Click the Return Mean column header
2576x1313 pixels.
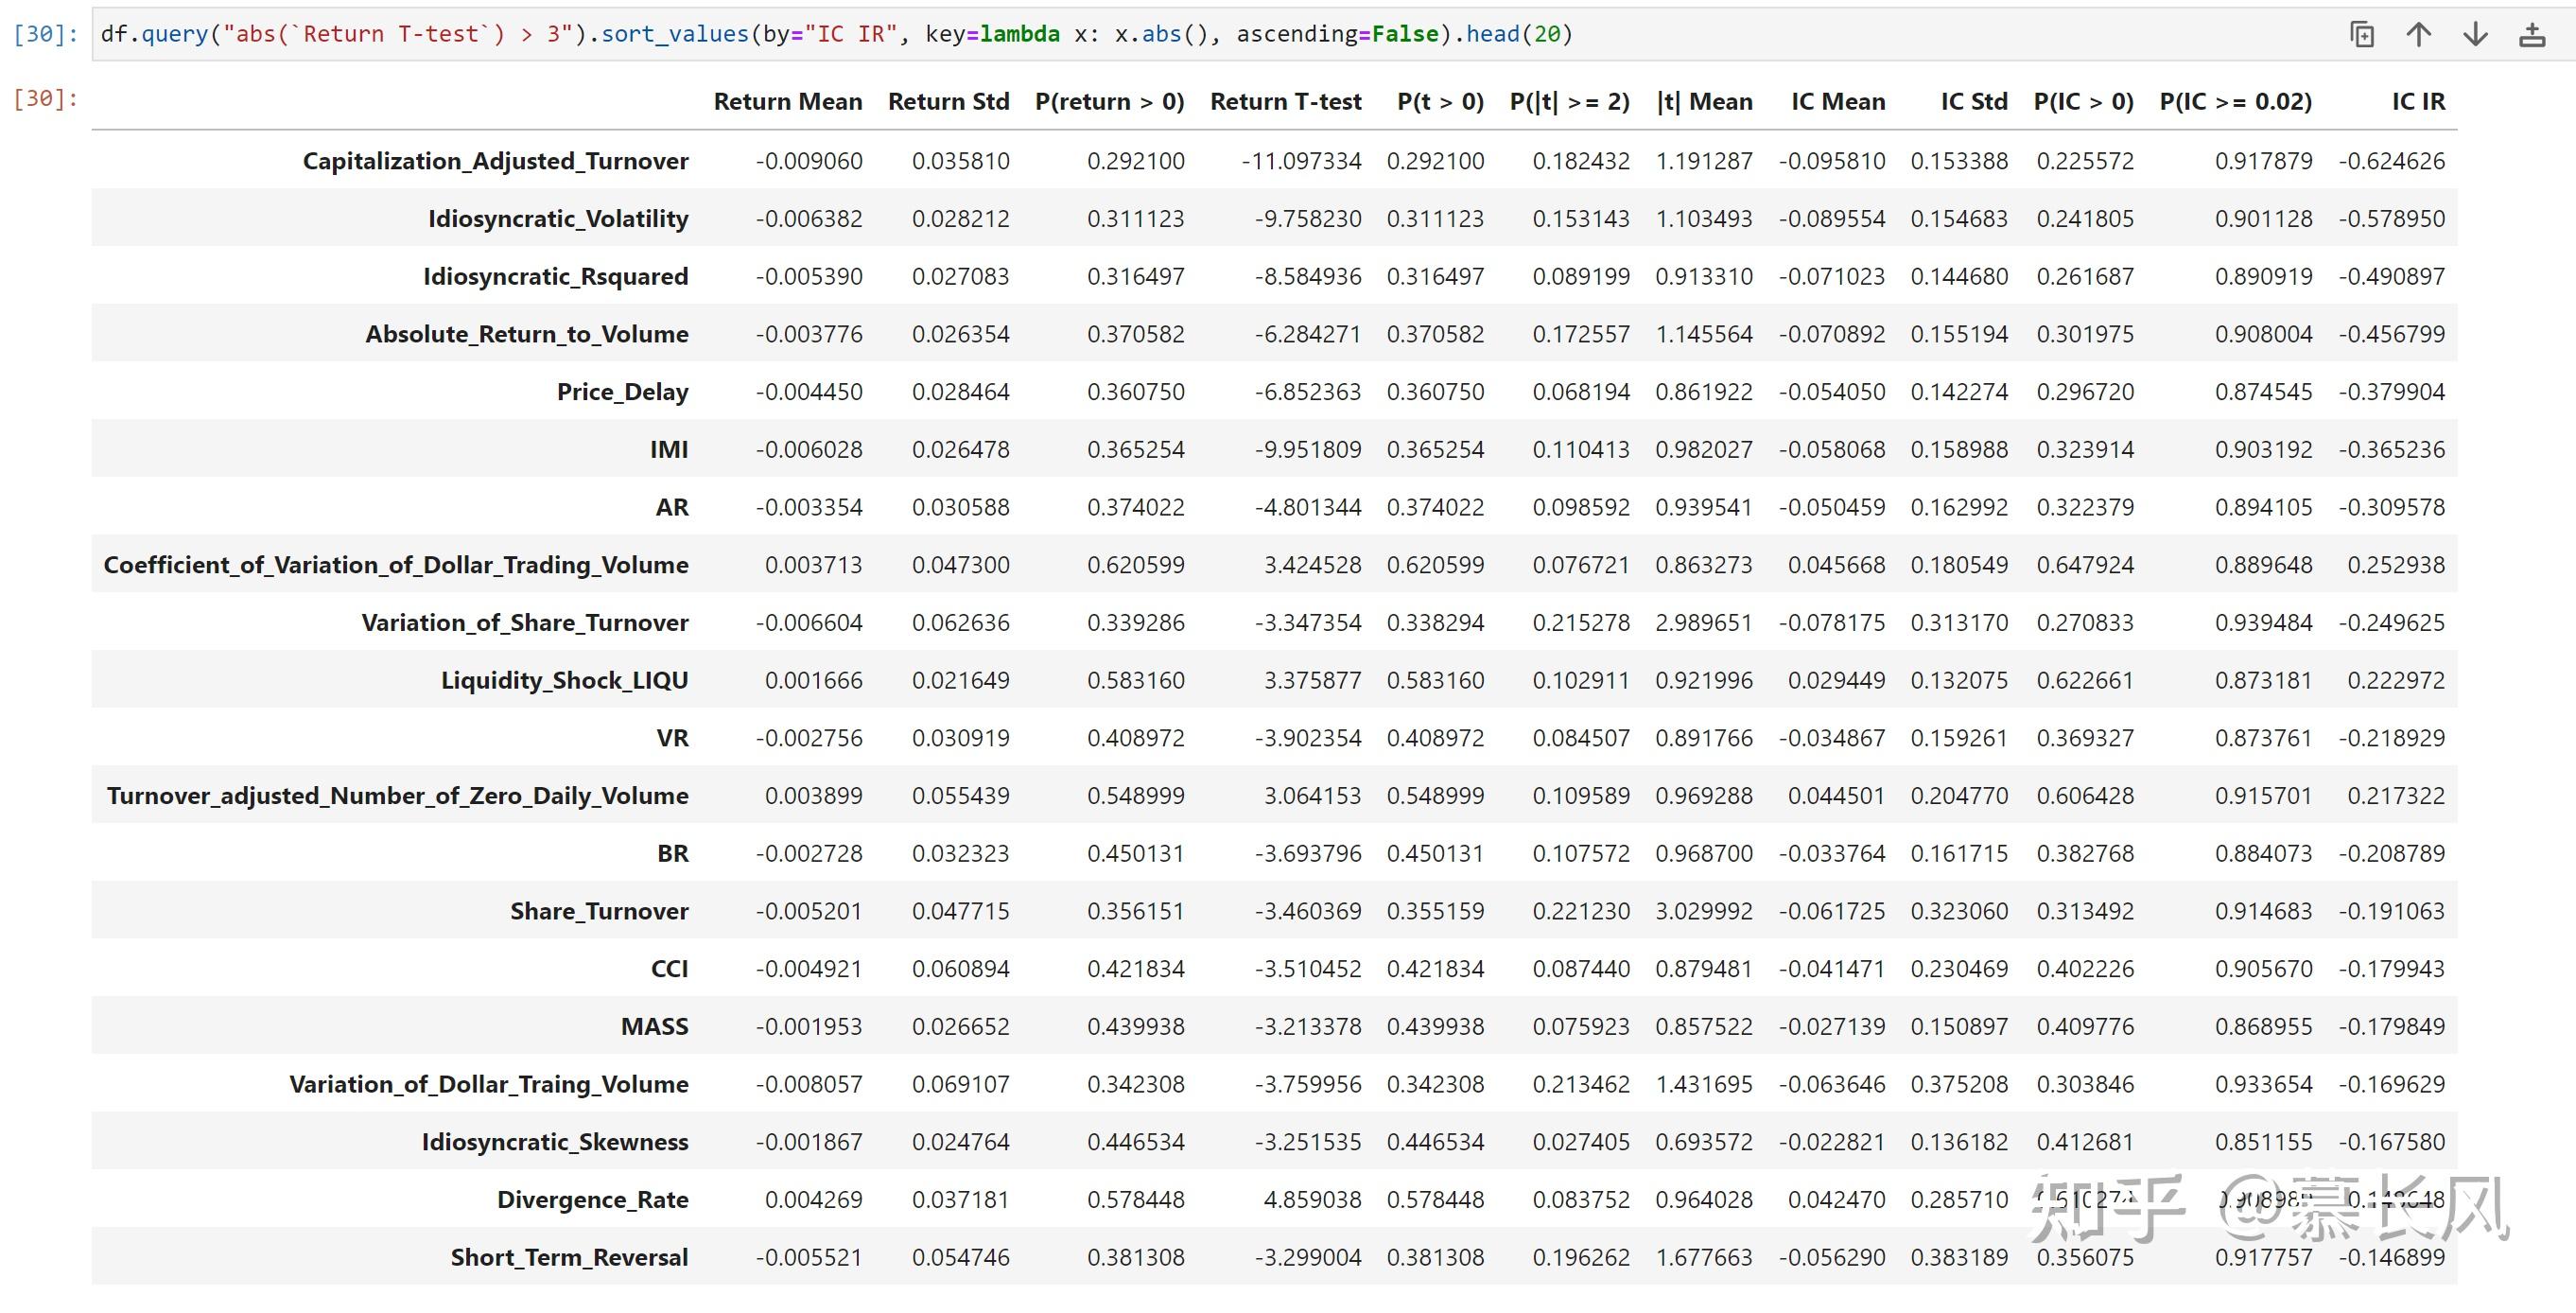point(788,102)
